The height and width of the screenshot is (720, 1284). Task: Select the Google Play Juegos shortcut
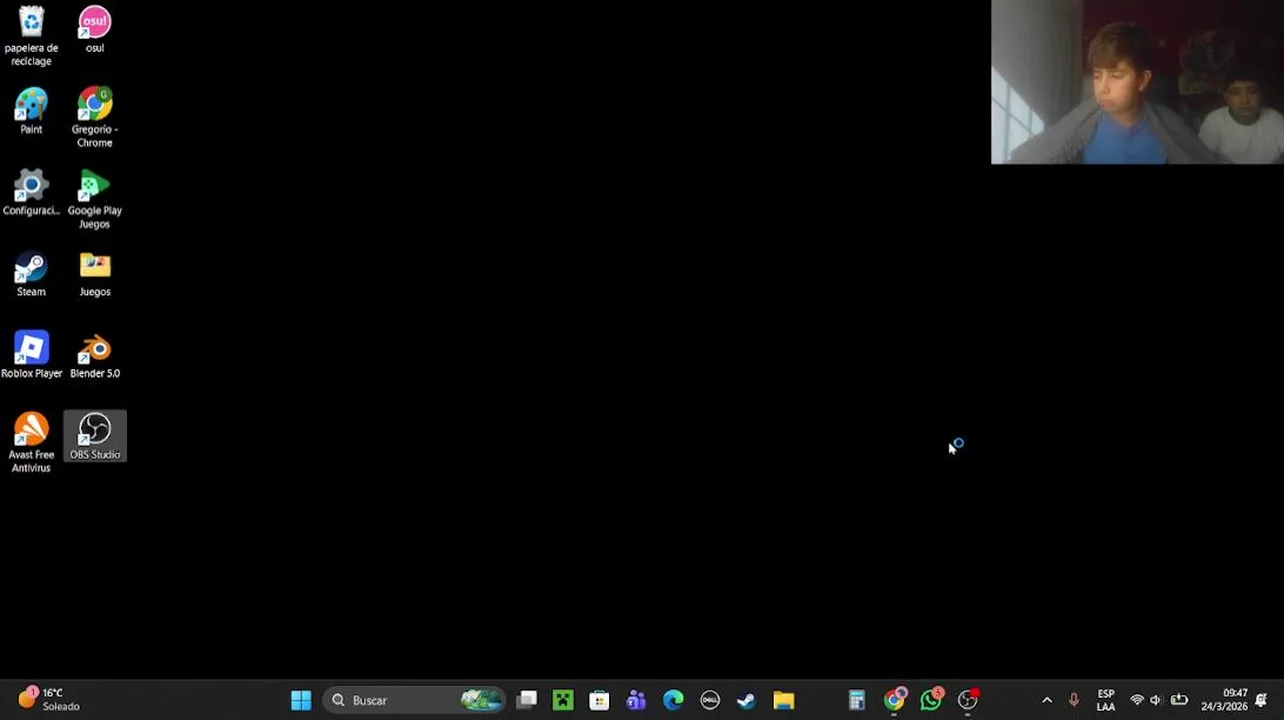pyautogui.click(x=95, y=199)
